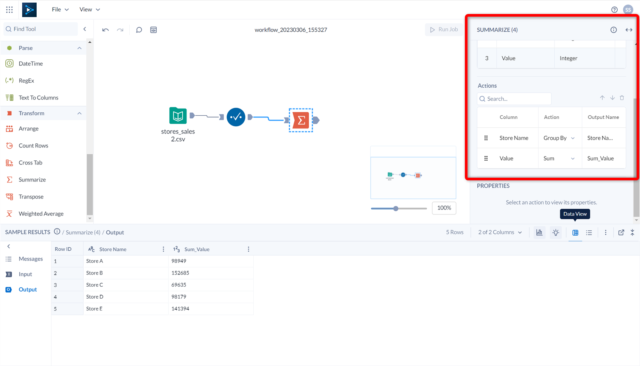
Task: Click the insights lightbulb icon
Action: [556, 233]
